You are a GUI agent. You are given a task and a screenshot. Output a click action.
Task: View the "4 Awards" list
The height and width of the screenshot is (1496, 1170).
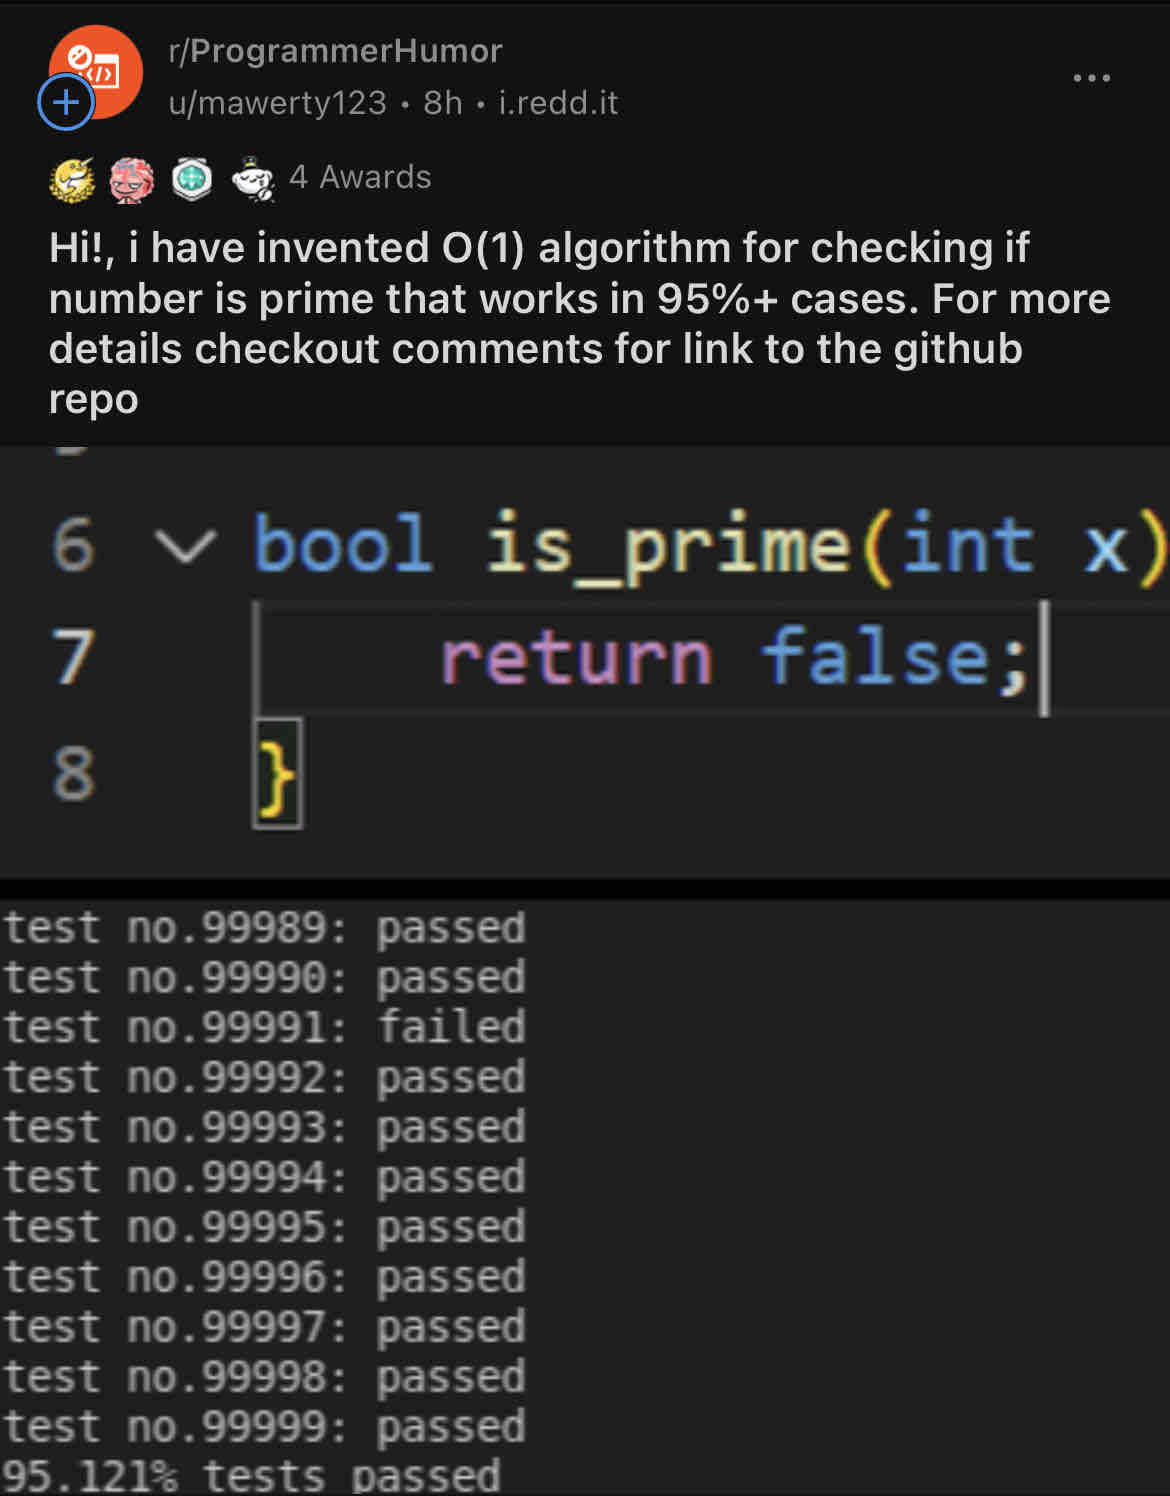click(360, 177)
